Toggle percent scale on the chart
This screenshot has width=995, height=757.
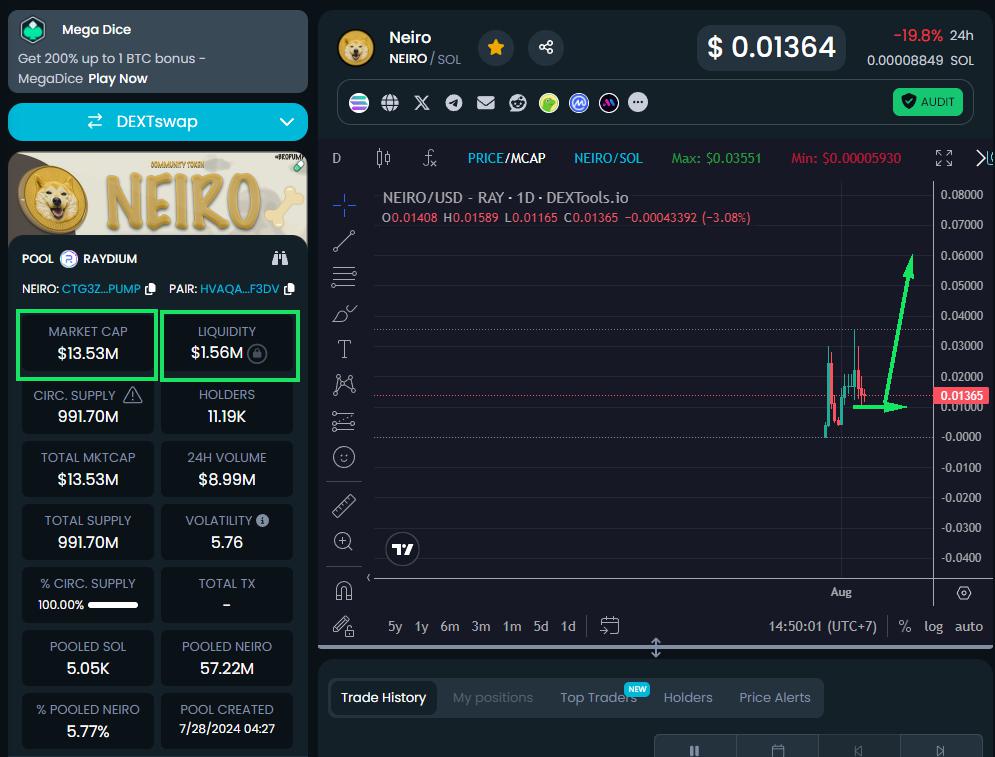pos(905,626)
